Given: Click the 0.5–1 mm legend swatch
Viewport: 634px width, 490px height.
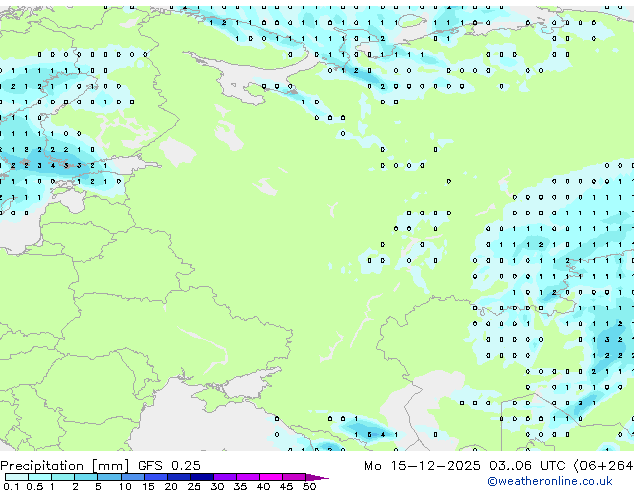Looking at the screenshot, I should 40,477.
